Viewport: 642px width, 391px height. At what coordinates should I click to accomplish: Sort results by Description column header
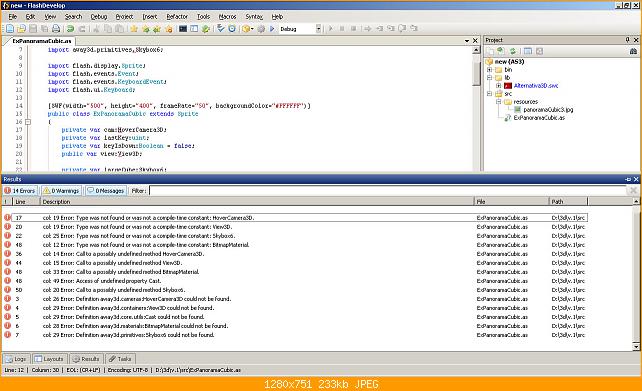tap(257, 202)
